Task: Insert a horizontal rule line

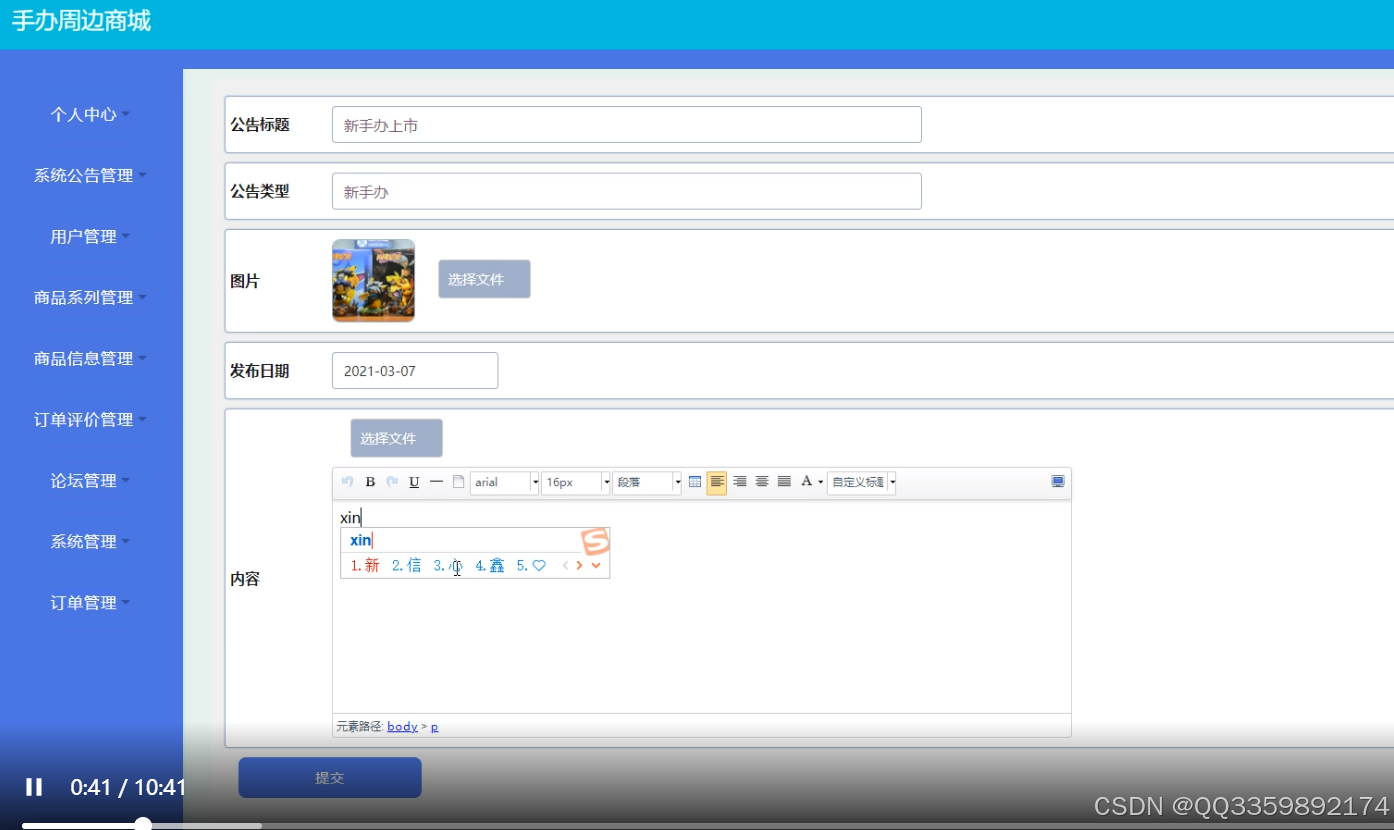Action: [x=436, y=482]
